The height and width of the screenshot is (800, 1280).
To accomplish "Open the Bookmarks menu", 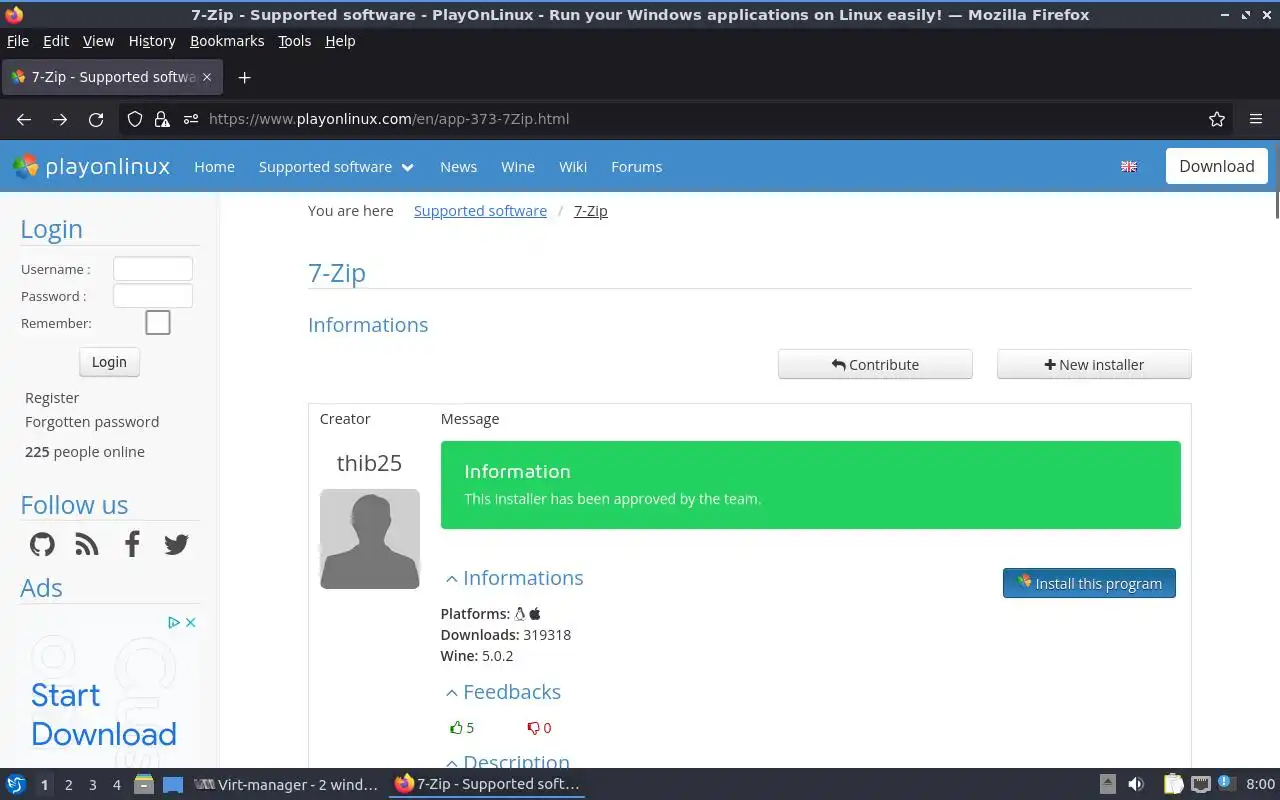I will click(x=227, y=41).
